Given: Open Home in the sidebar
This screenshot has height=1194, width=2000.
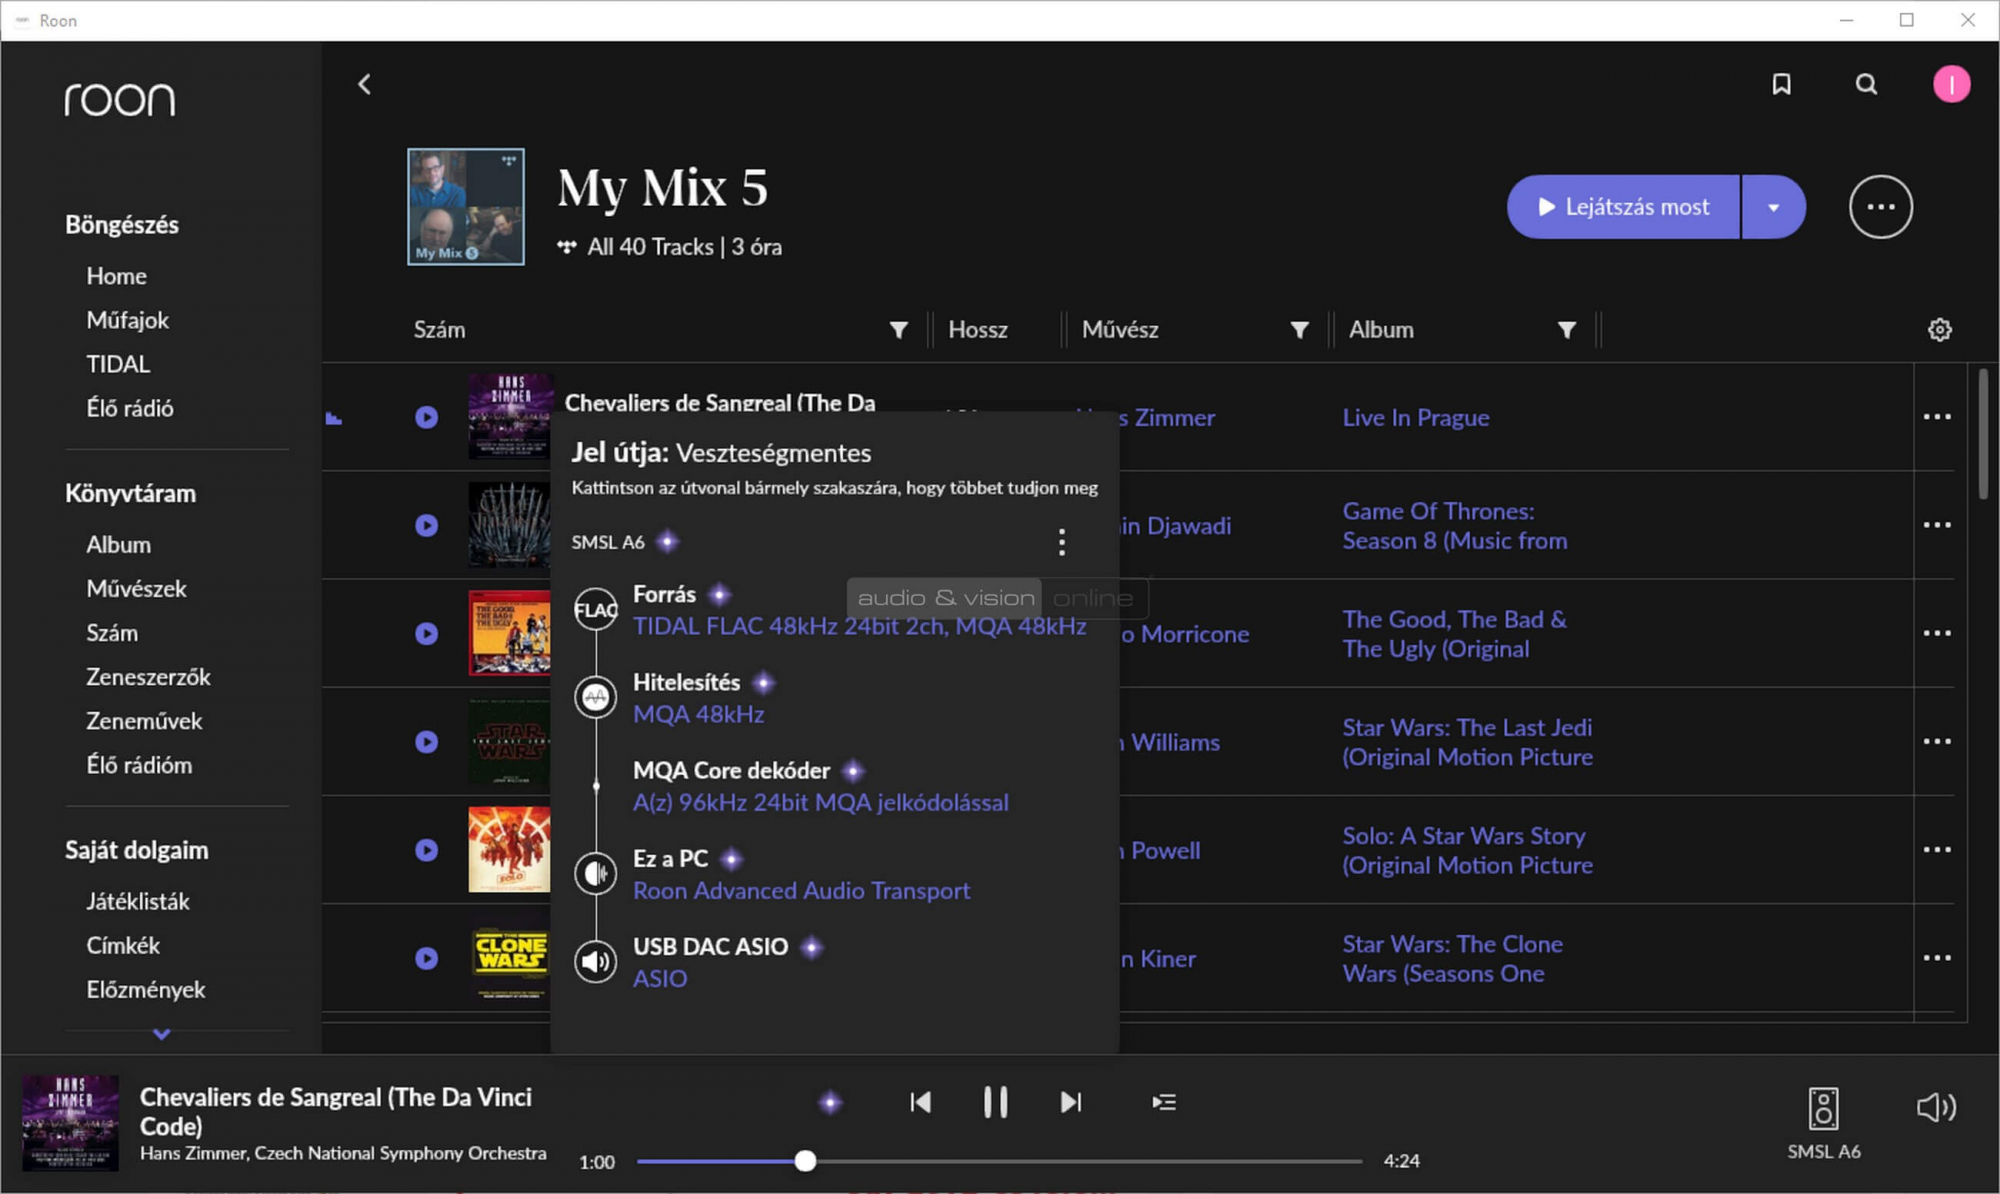Looking at the screenshot, I should point(116,276).
